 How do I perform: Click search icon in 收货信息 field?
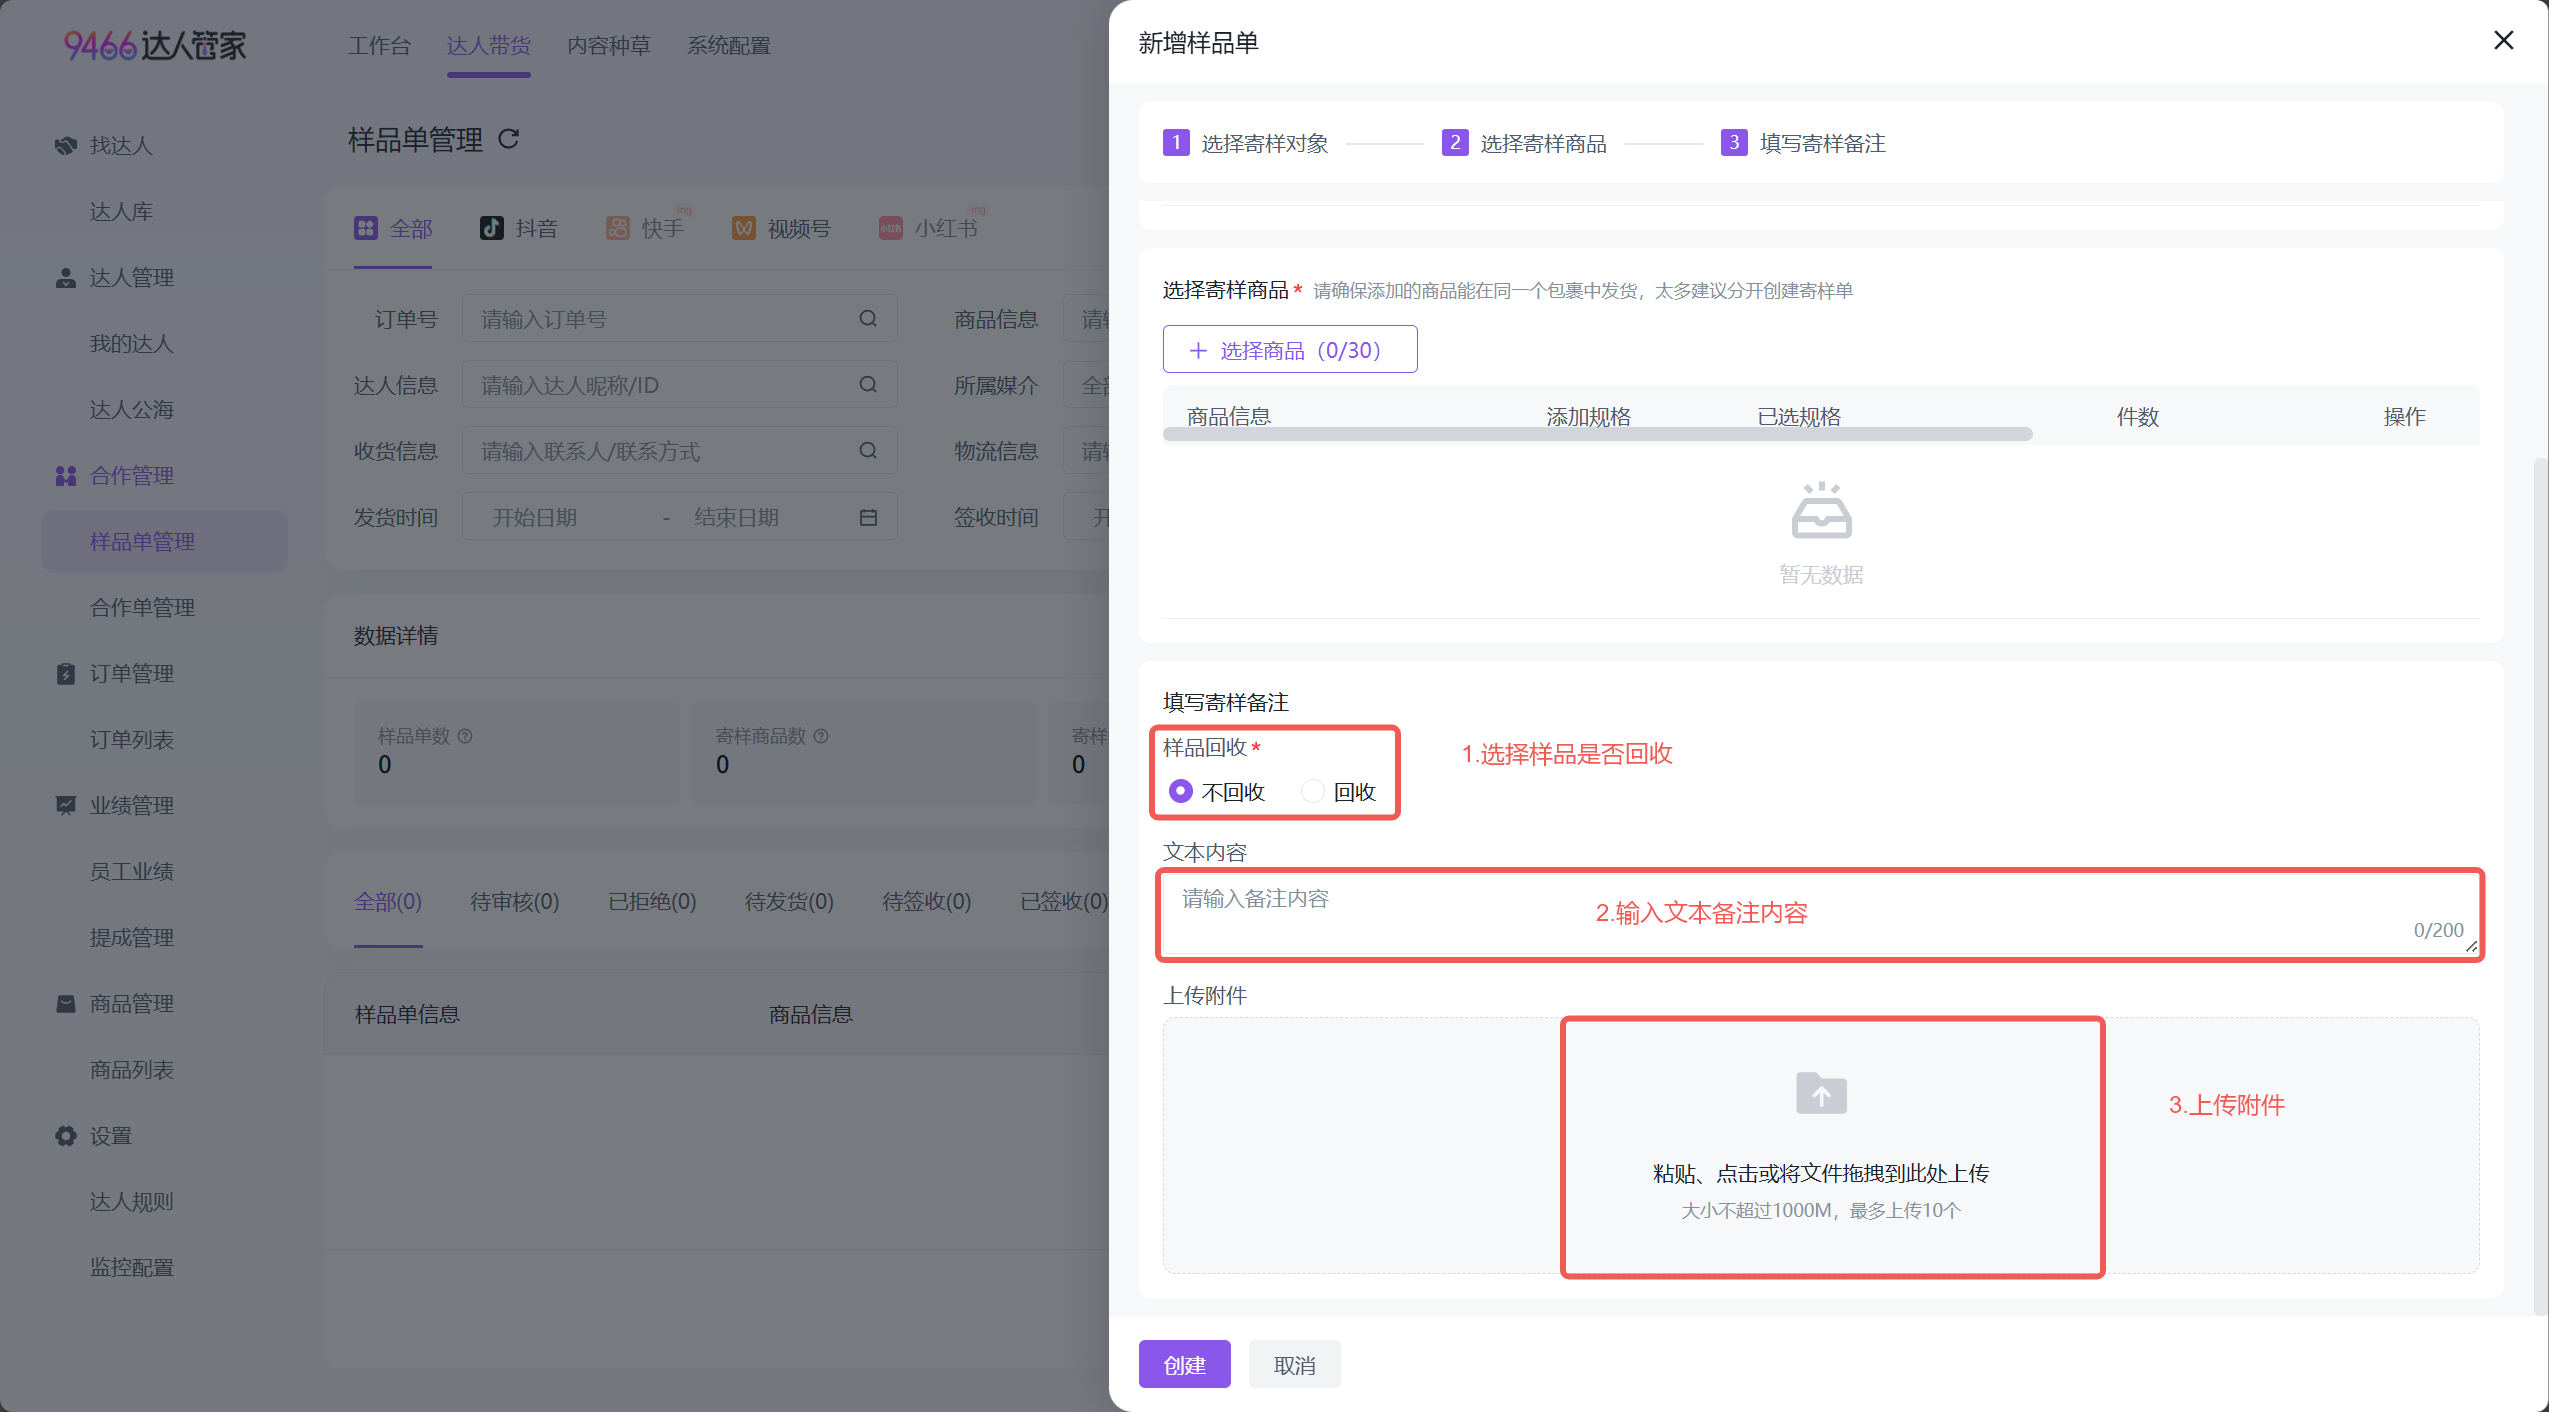tap(868, 451)
